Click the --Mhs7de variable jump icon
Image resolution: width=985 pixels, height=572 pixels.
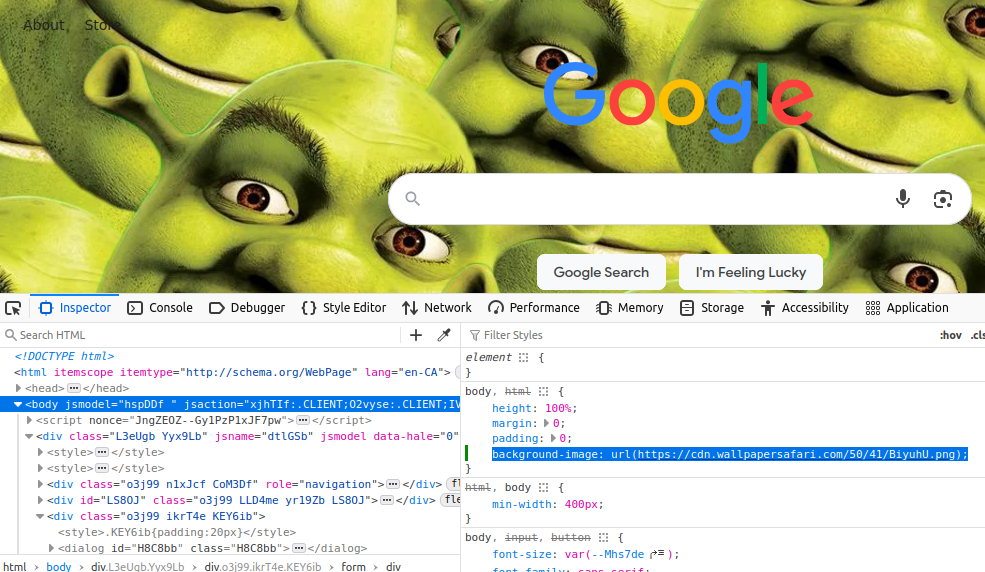(656, 554)
